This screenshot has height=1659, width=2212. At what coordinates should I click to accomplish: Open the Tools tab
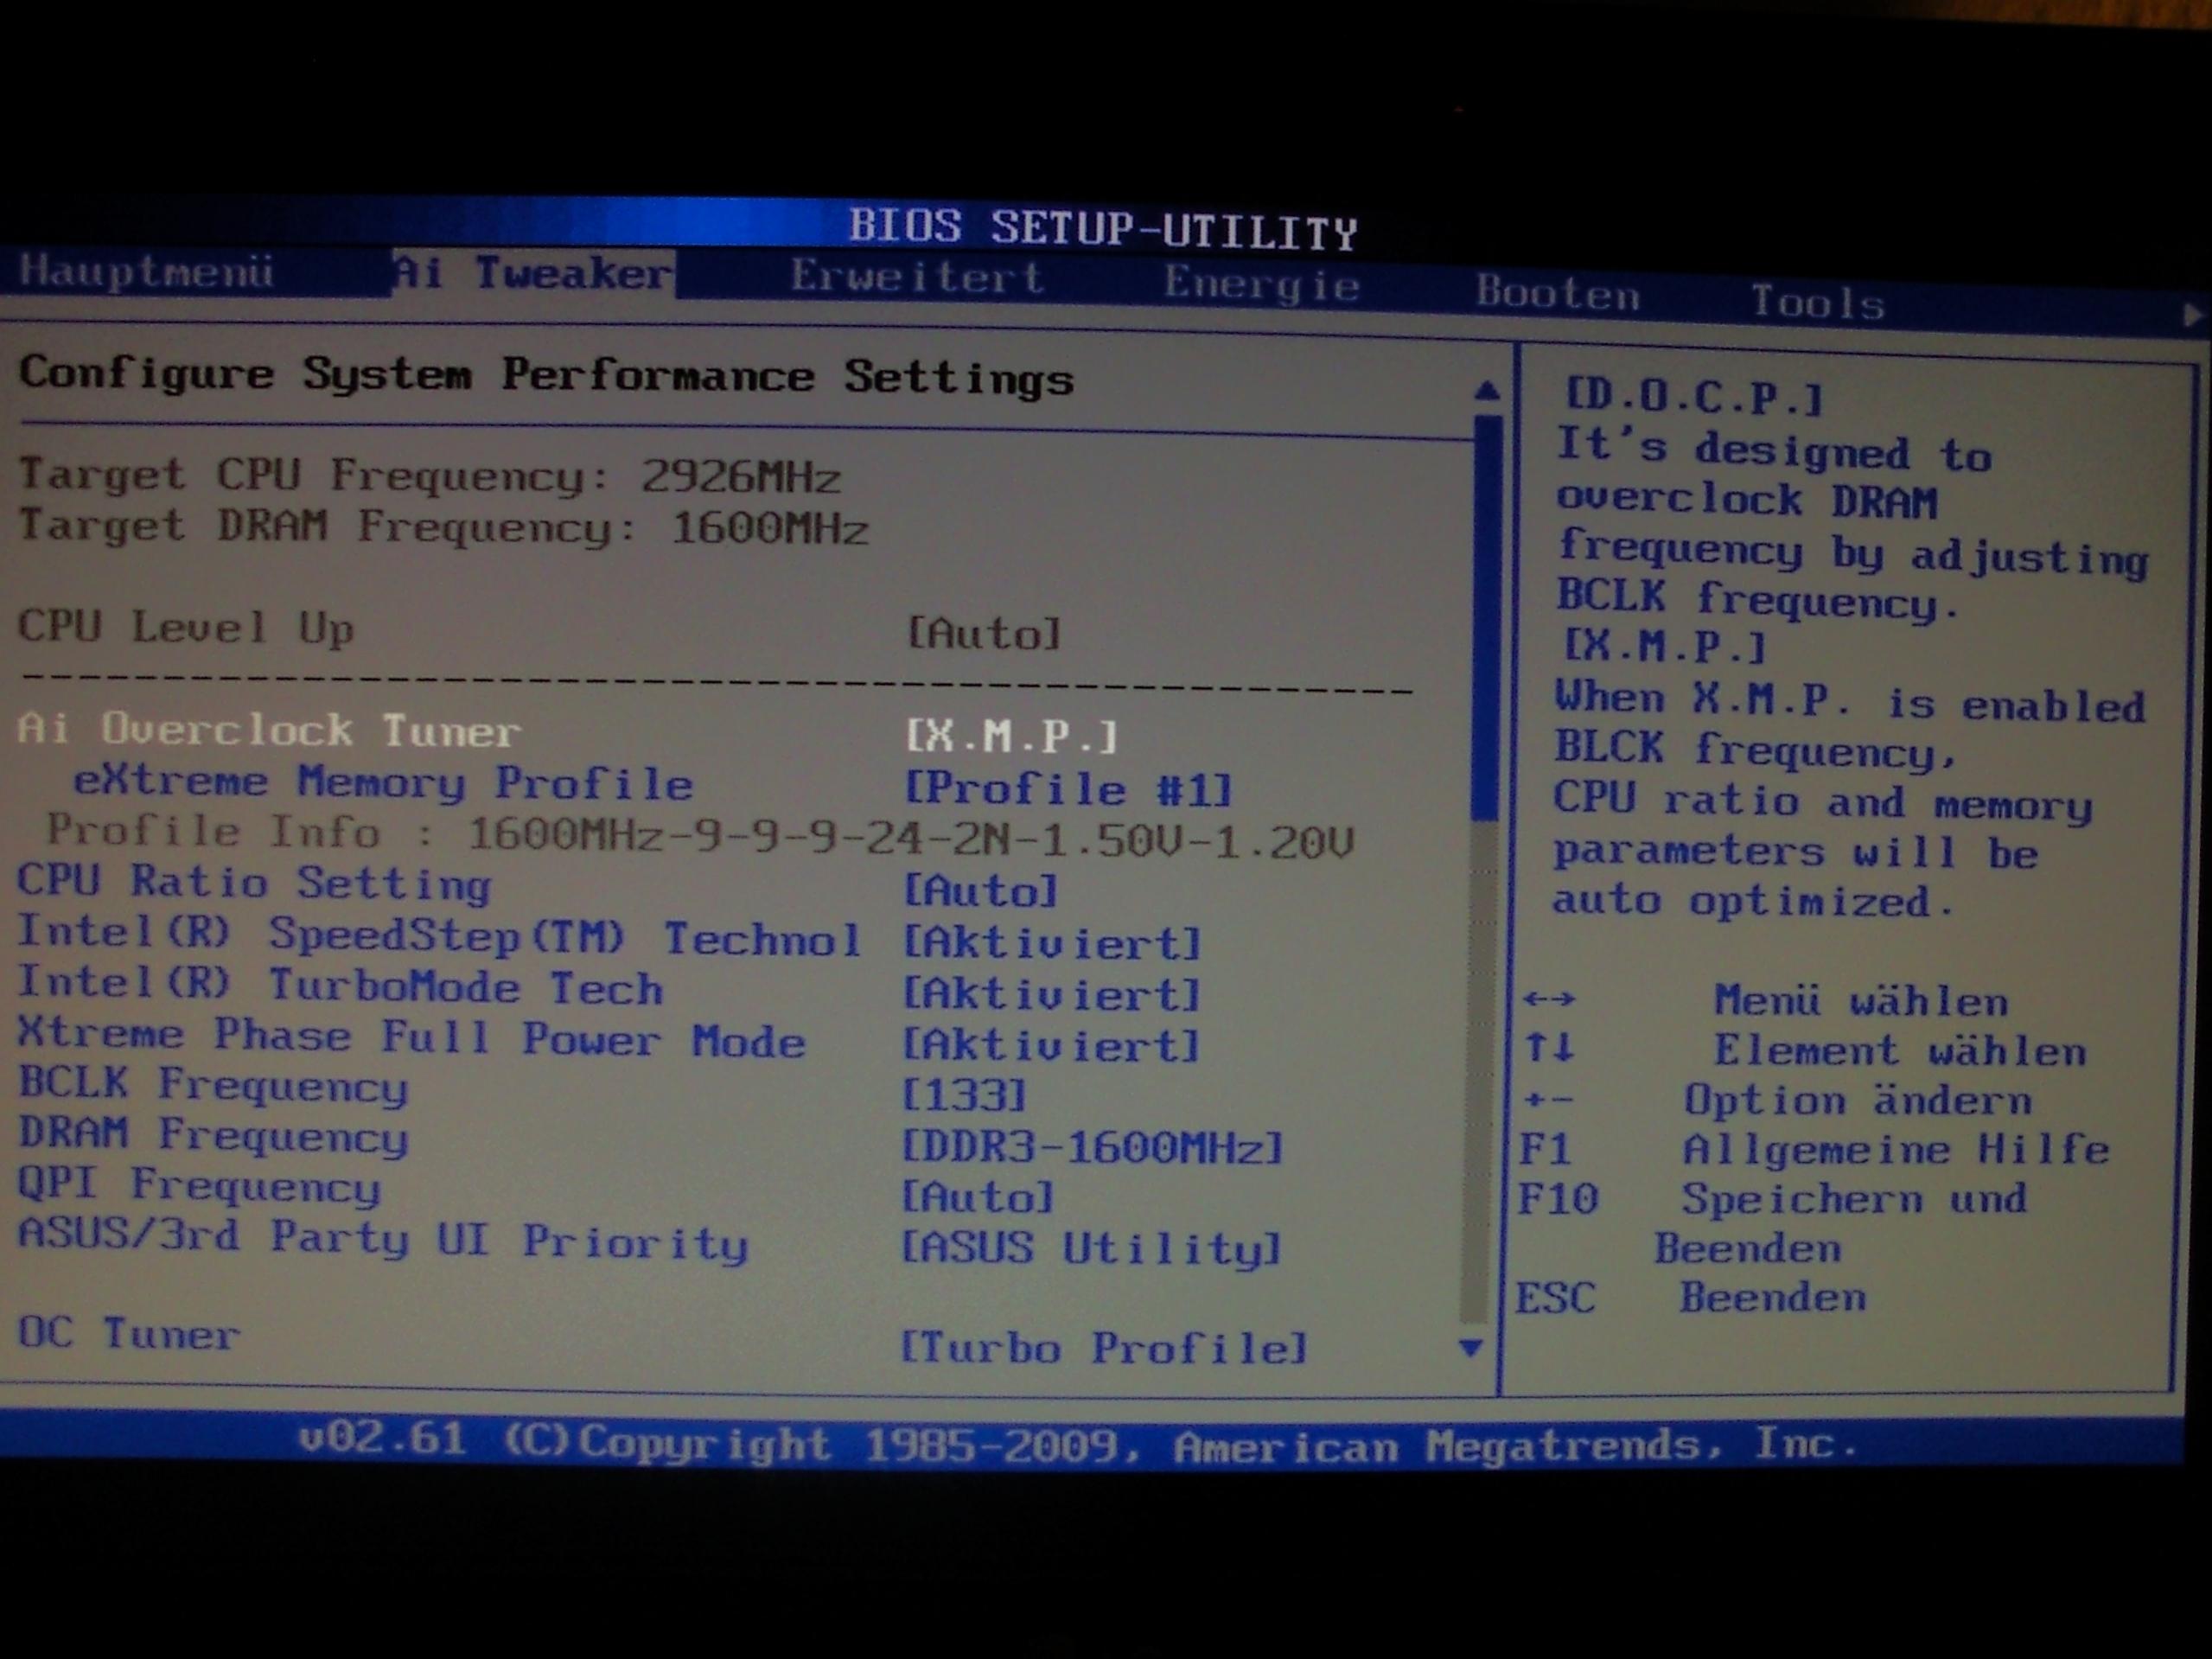point(1817,301)
